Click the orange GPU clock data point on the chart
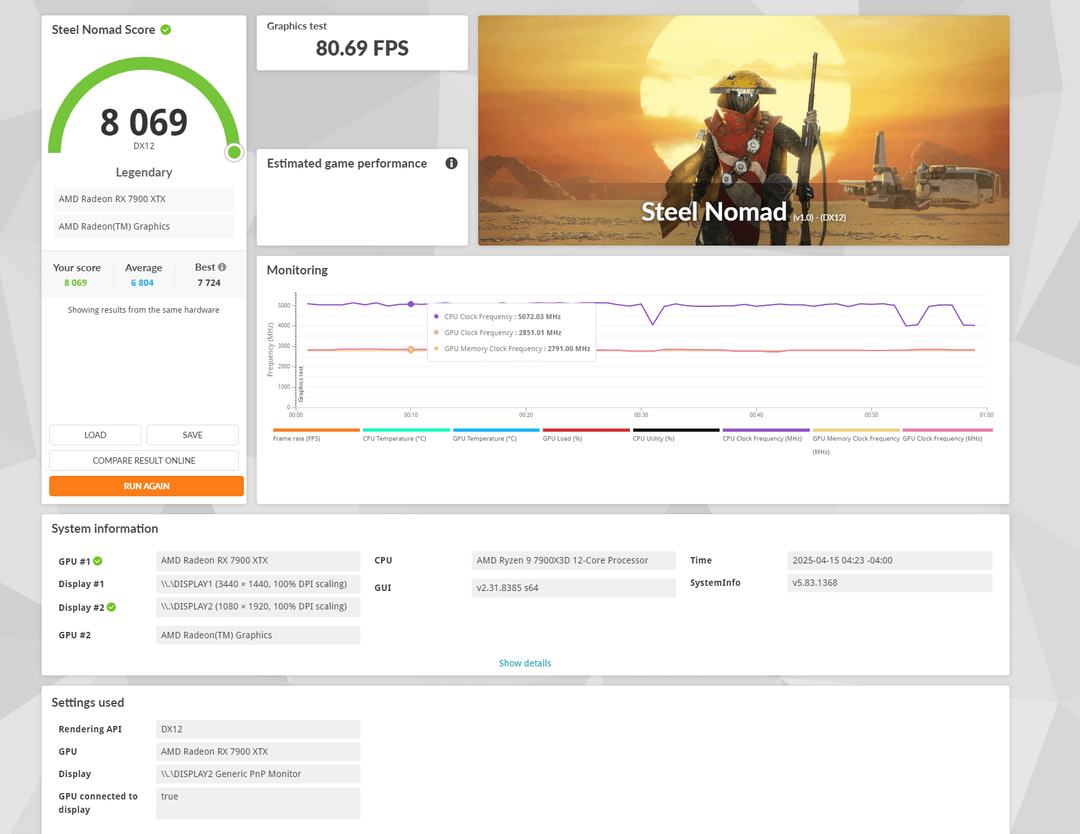 411,350
